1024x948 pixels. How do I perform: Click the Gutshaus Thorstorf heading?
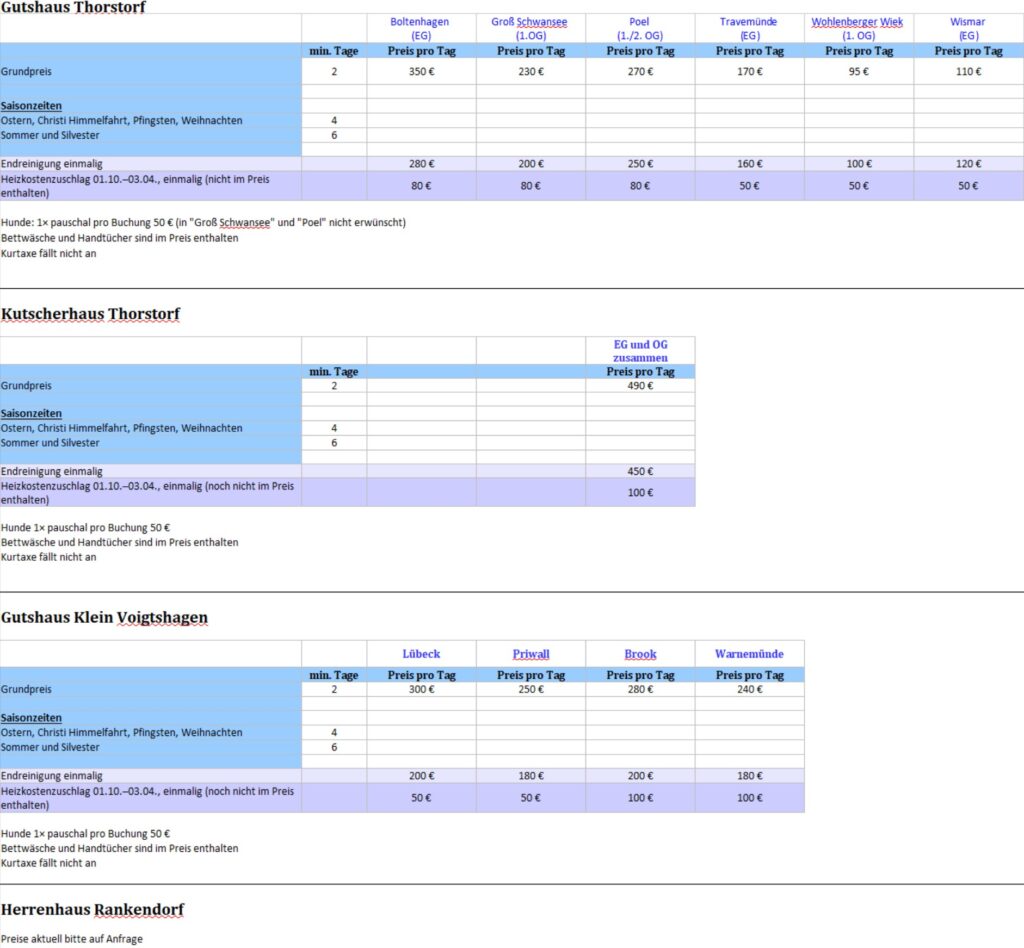tap(73, 8)
